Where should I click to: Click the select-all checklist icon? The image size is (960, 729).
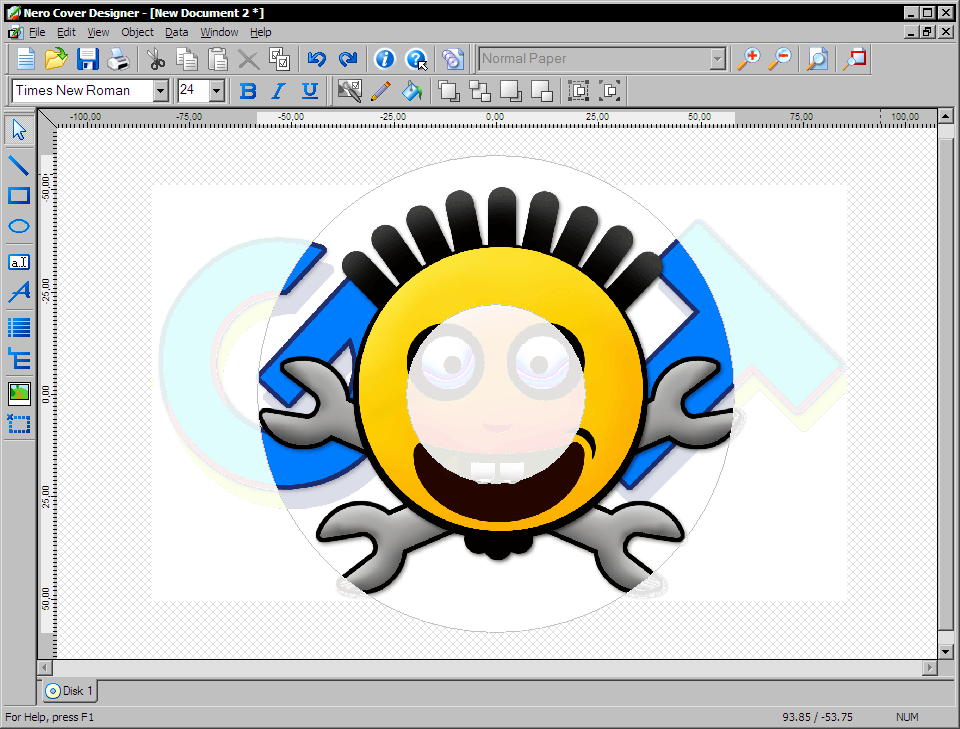coord(279,59)
